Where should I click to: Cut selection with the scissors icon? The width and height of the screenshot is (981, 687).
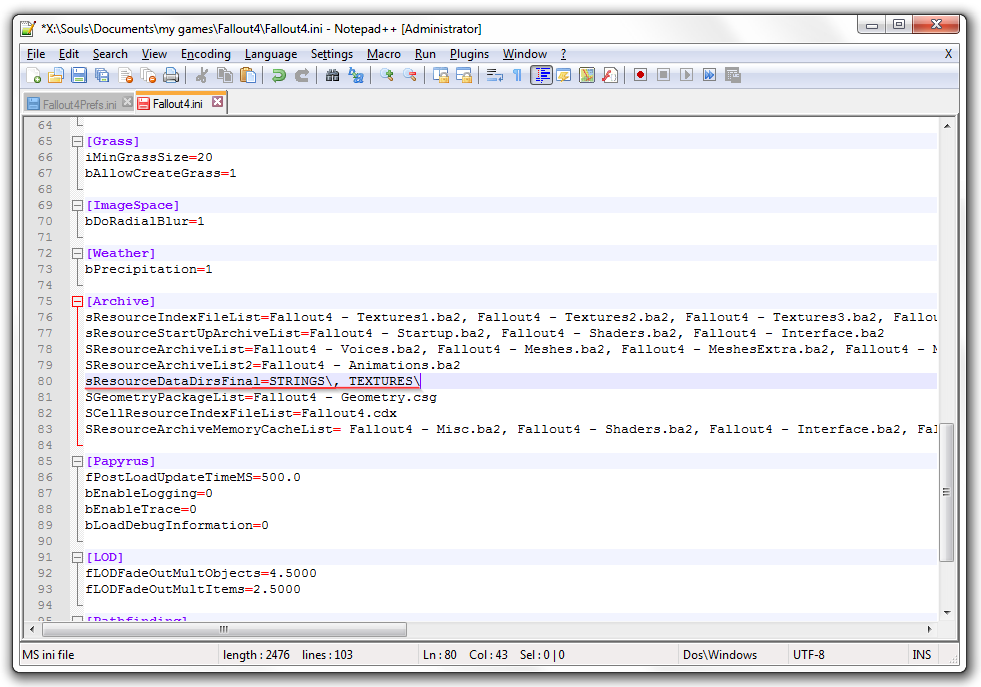(201, 76)
